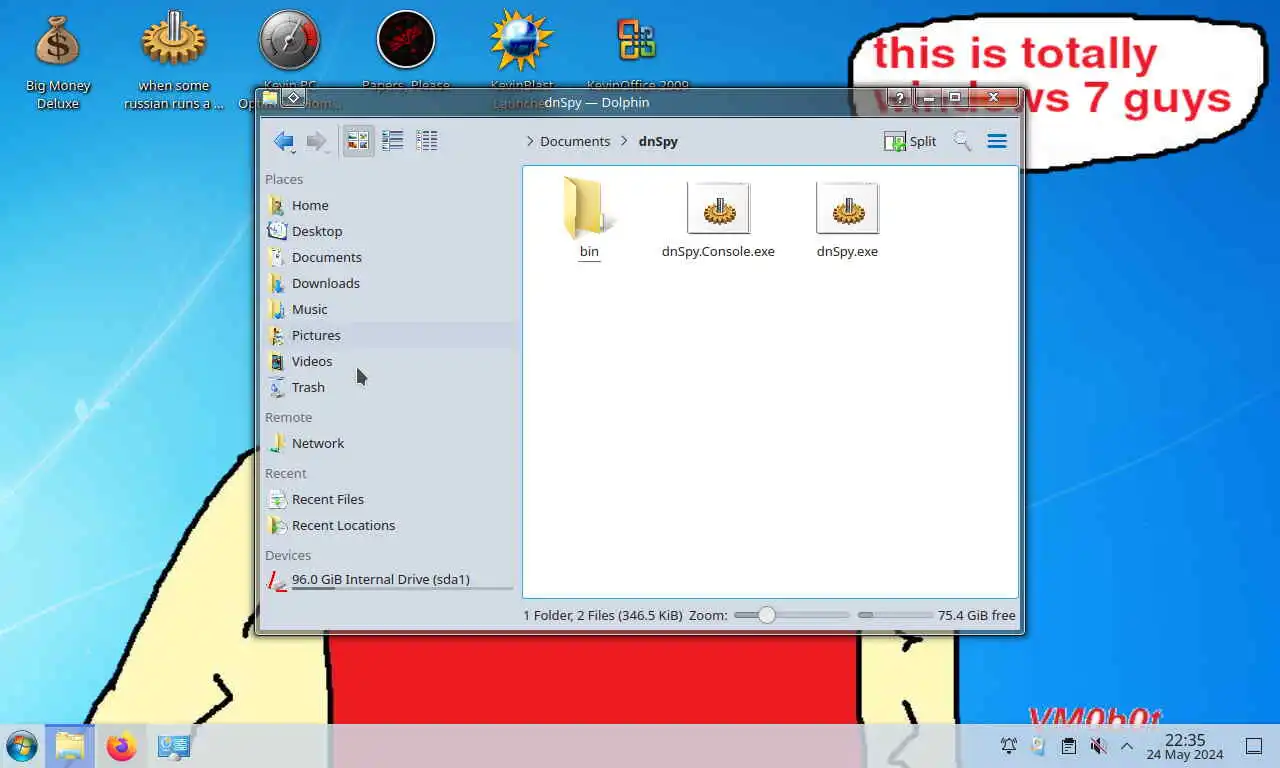Select dnSpy.Console.exe file
1280x768 pixels.
pos(718,219)
